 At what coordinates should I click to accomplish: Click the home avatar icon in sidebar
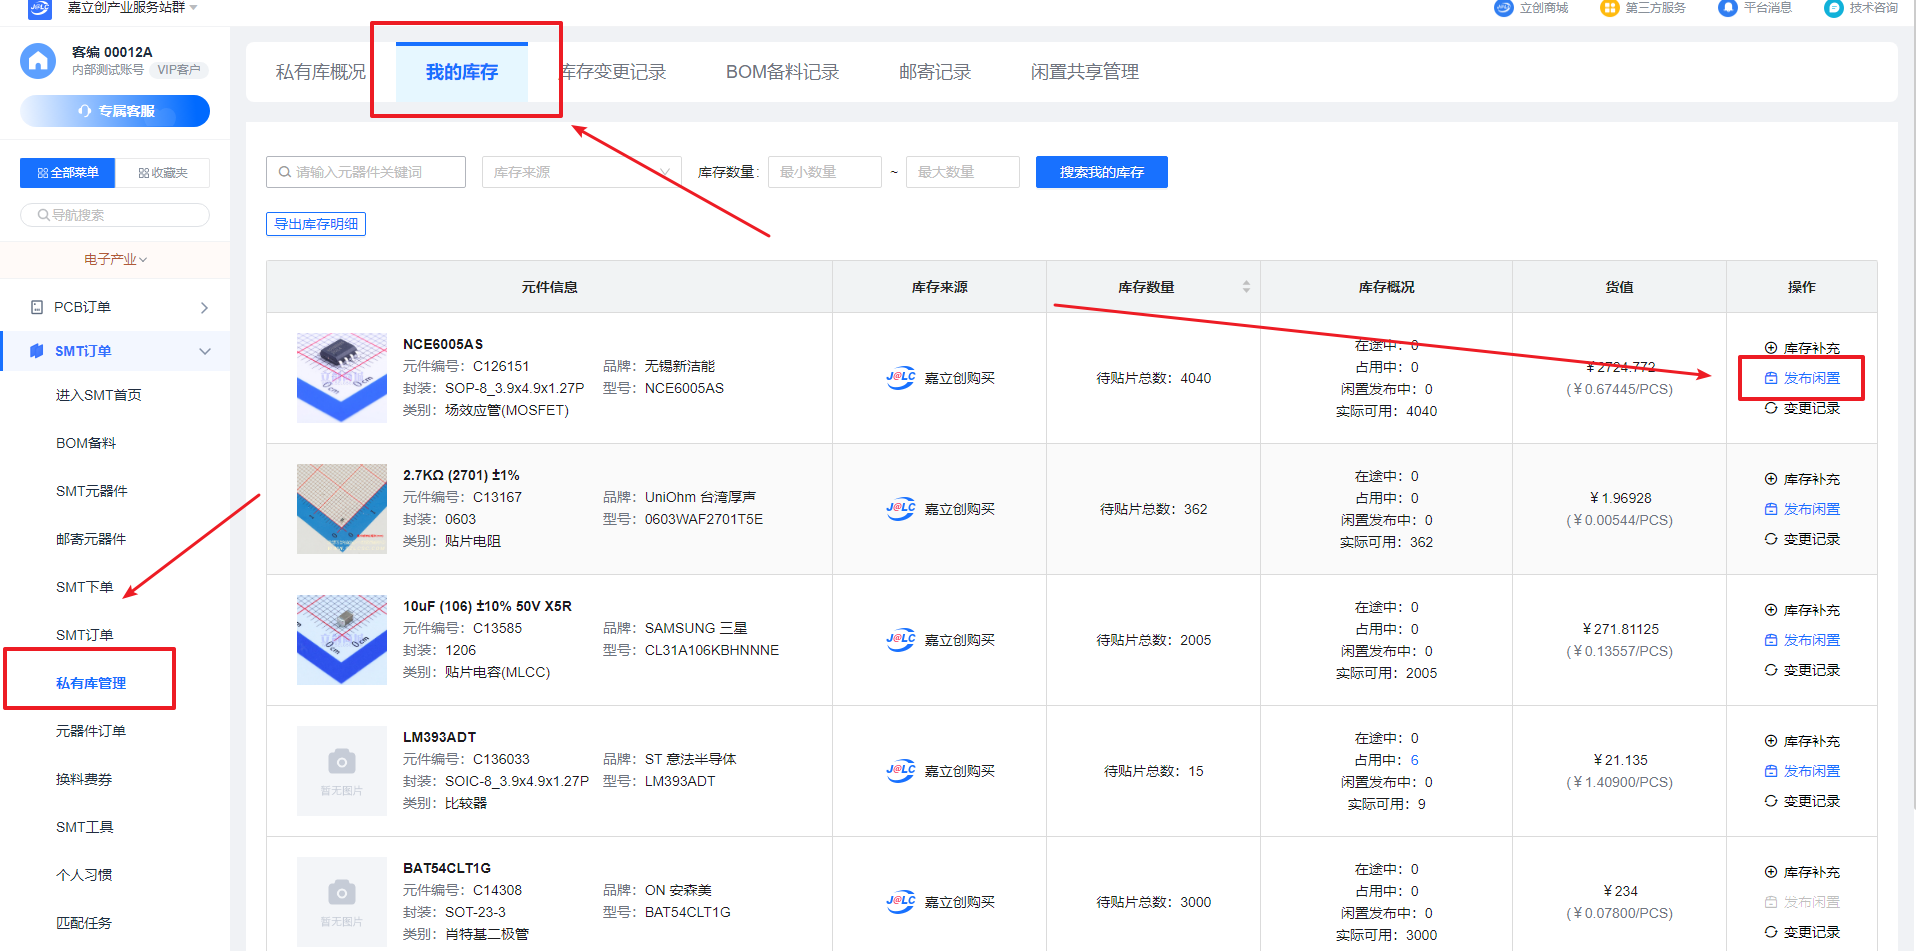(38, 61)
